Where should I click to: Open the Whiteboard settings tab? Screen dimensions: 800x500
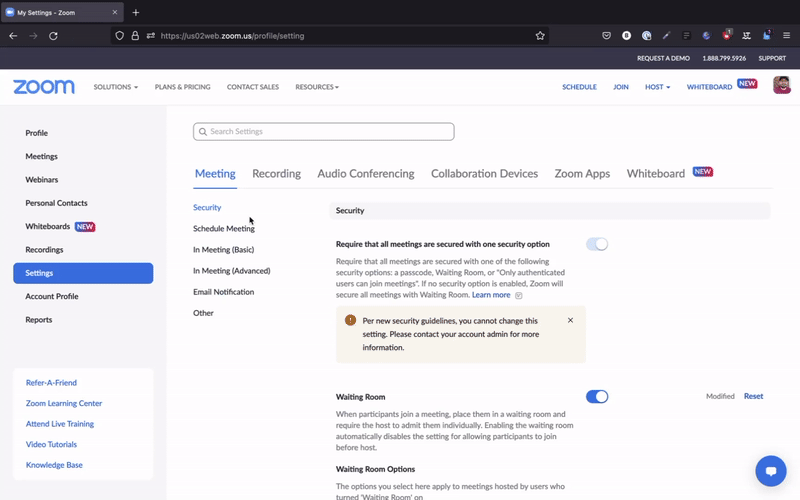pyautogui.click(x=656, y=174)
